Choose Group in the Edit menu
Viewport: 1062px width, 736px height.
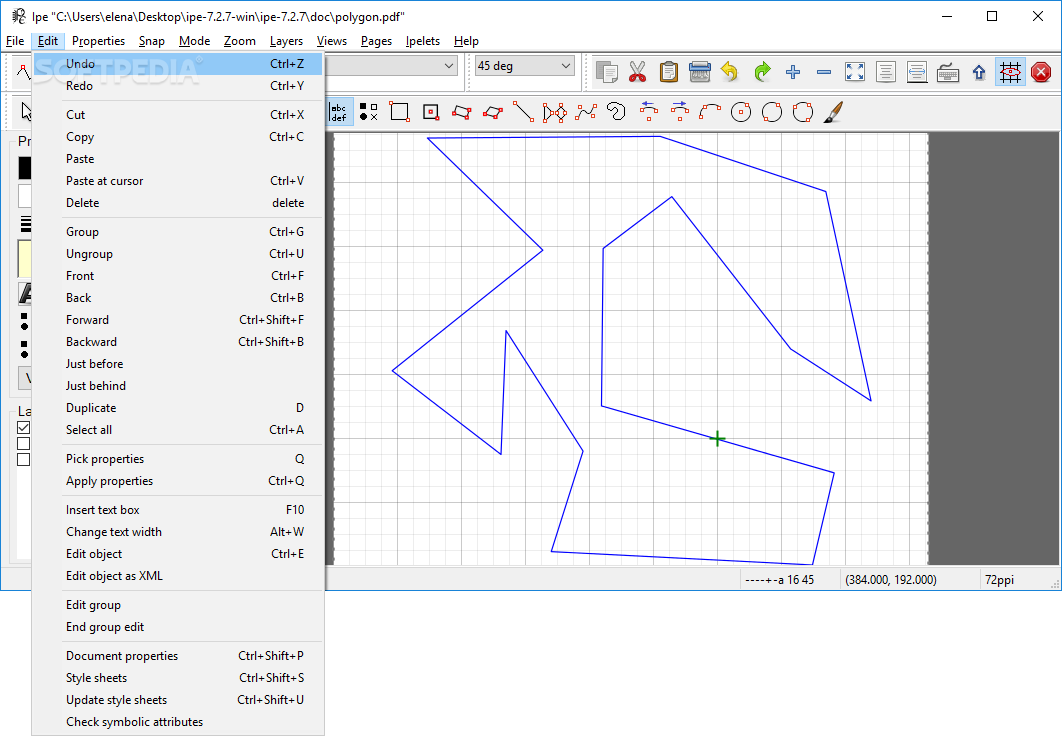point(177,232)
